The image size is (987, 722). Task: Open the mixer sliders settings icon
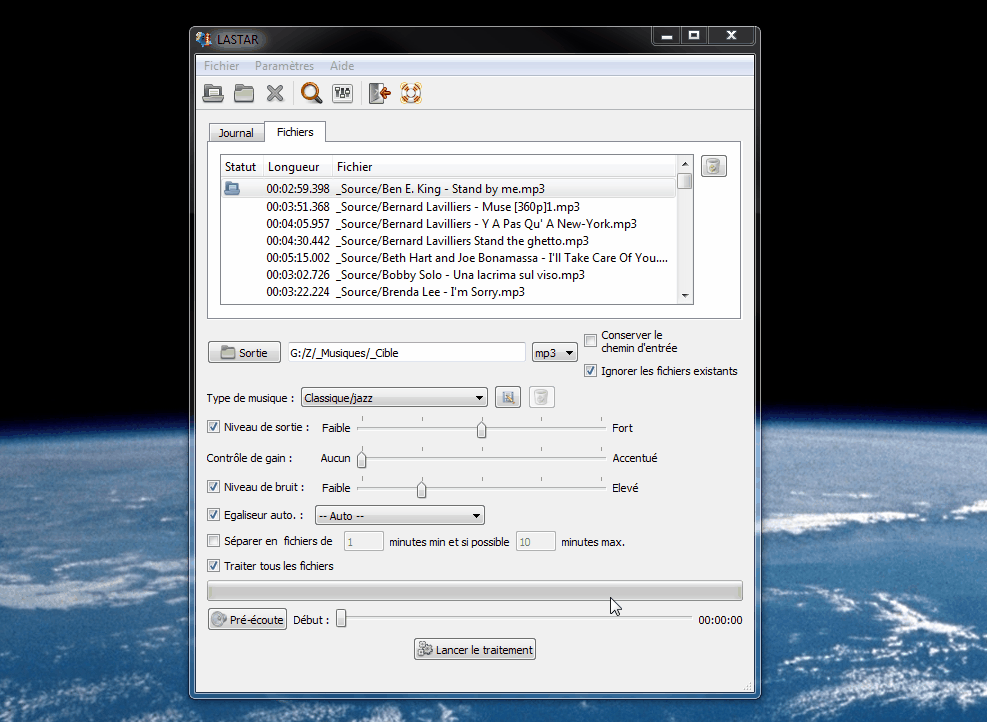(342, 94)
